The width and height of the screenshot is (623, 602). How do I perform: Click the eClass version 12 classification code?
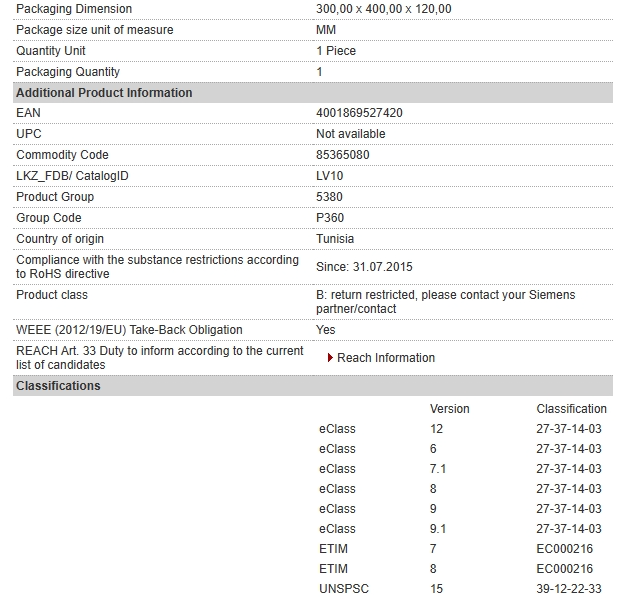pyautogui.click(x=569, y=429)
